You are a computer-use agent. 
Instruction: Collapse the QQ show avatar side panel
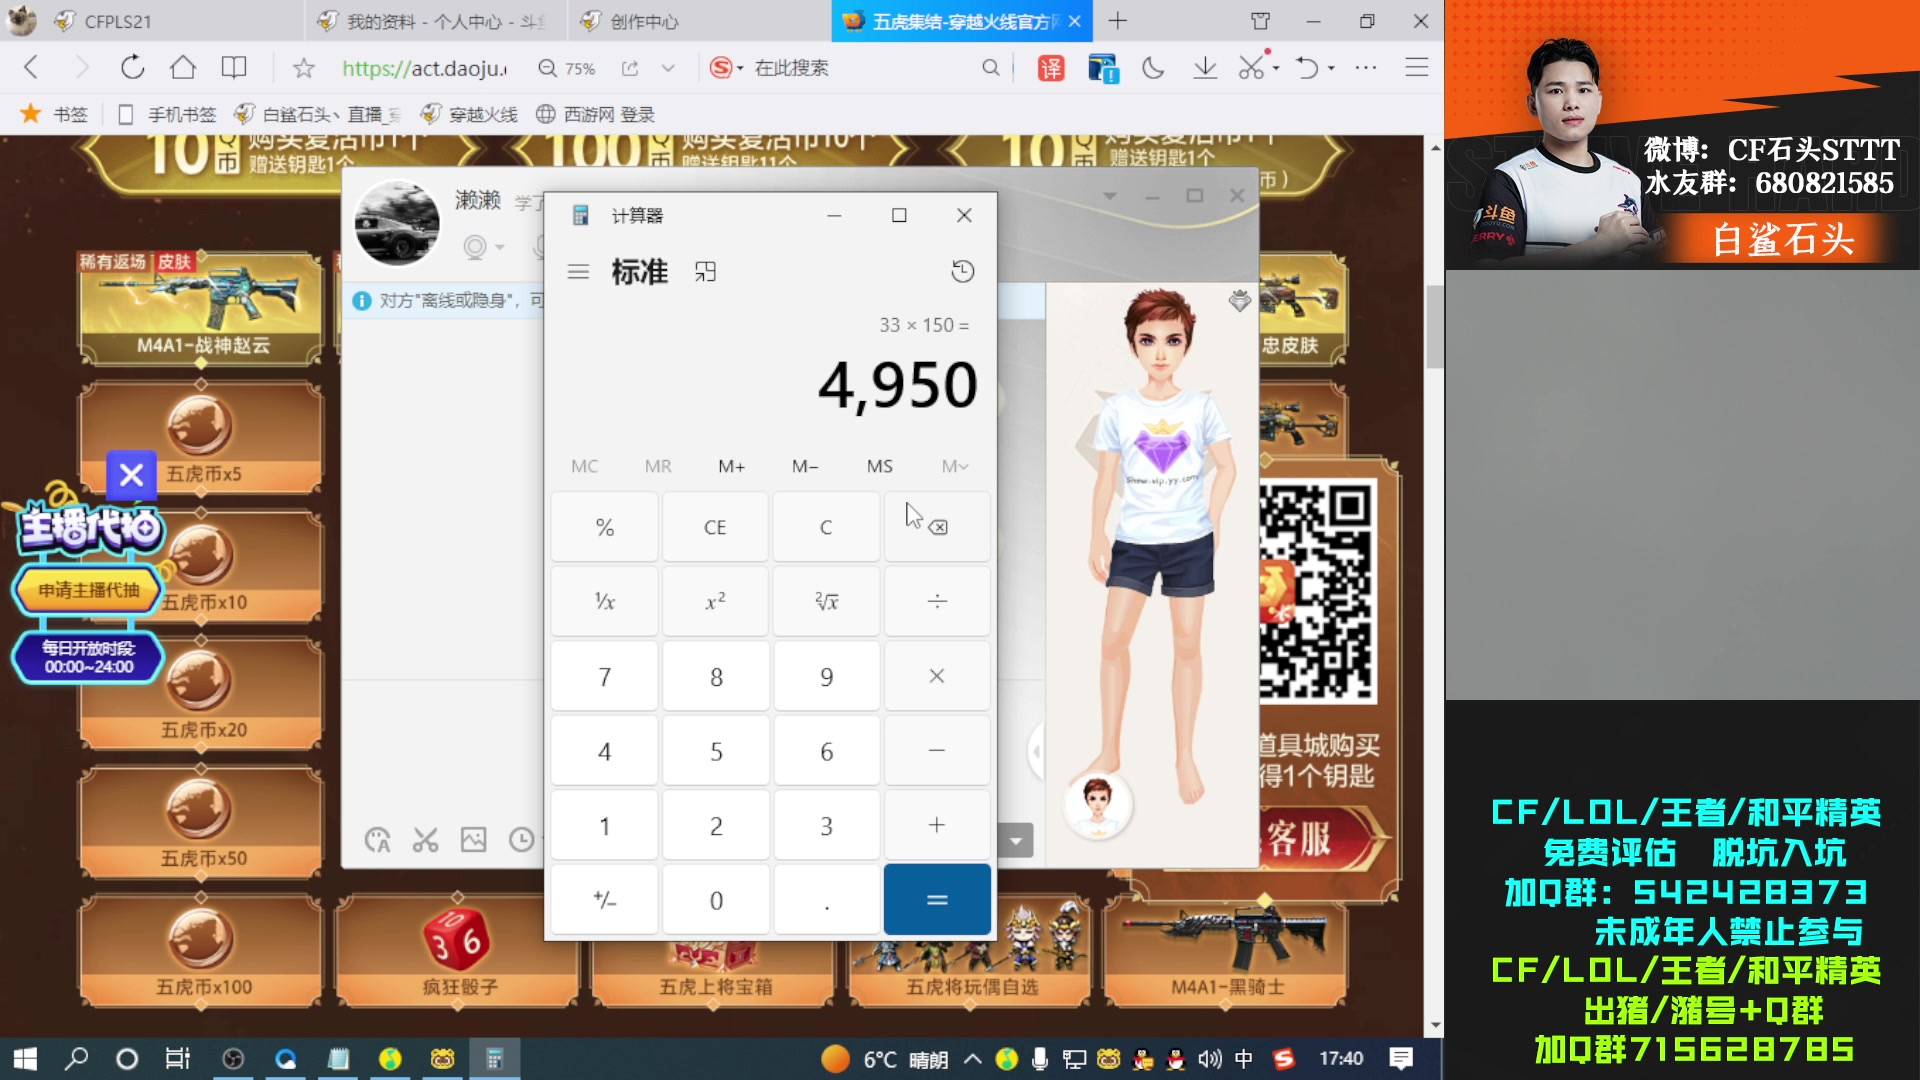coord(1037,751)
